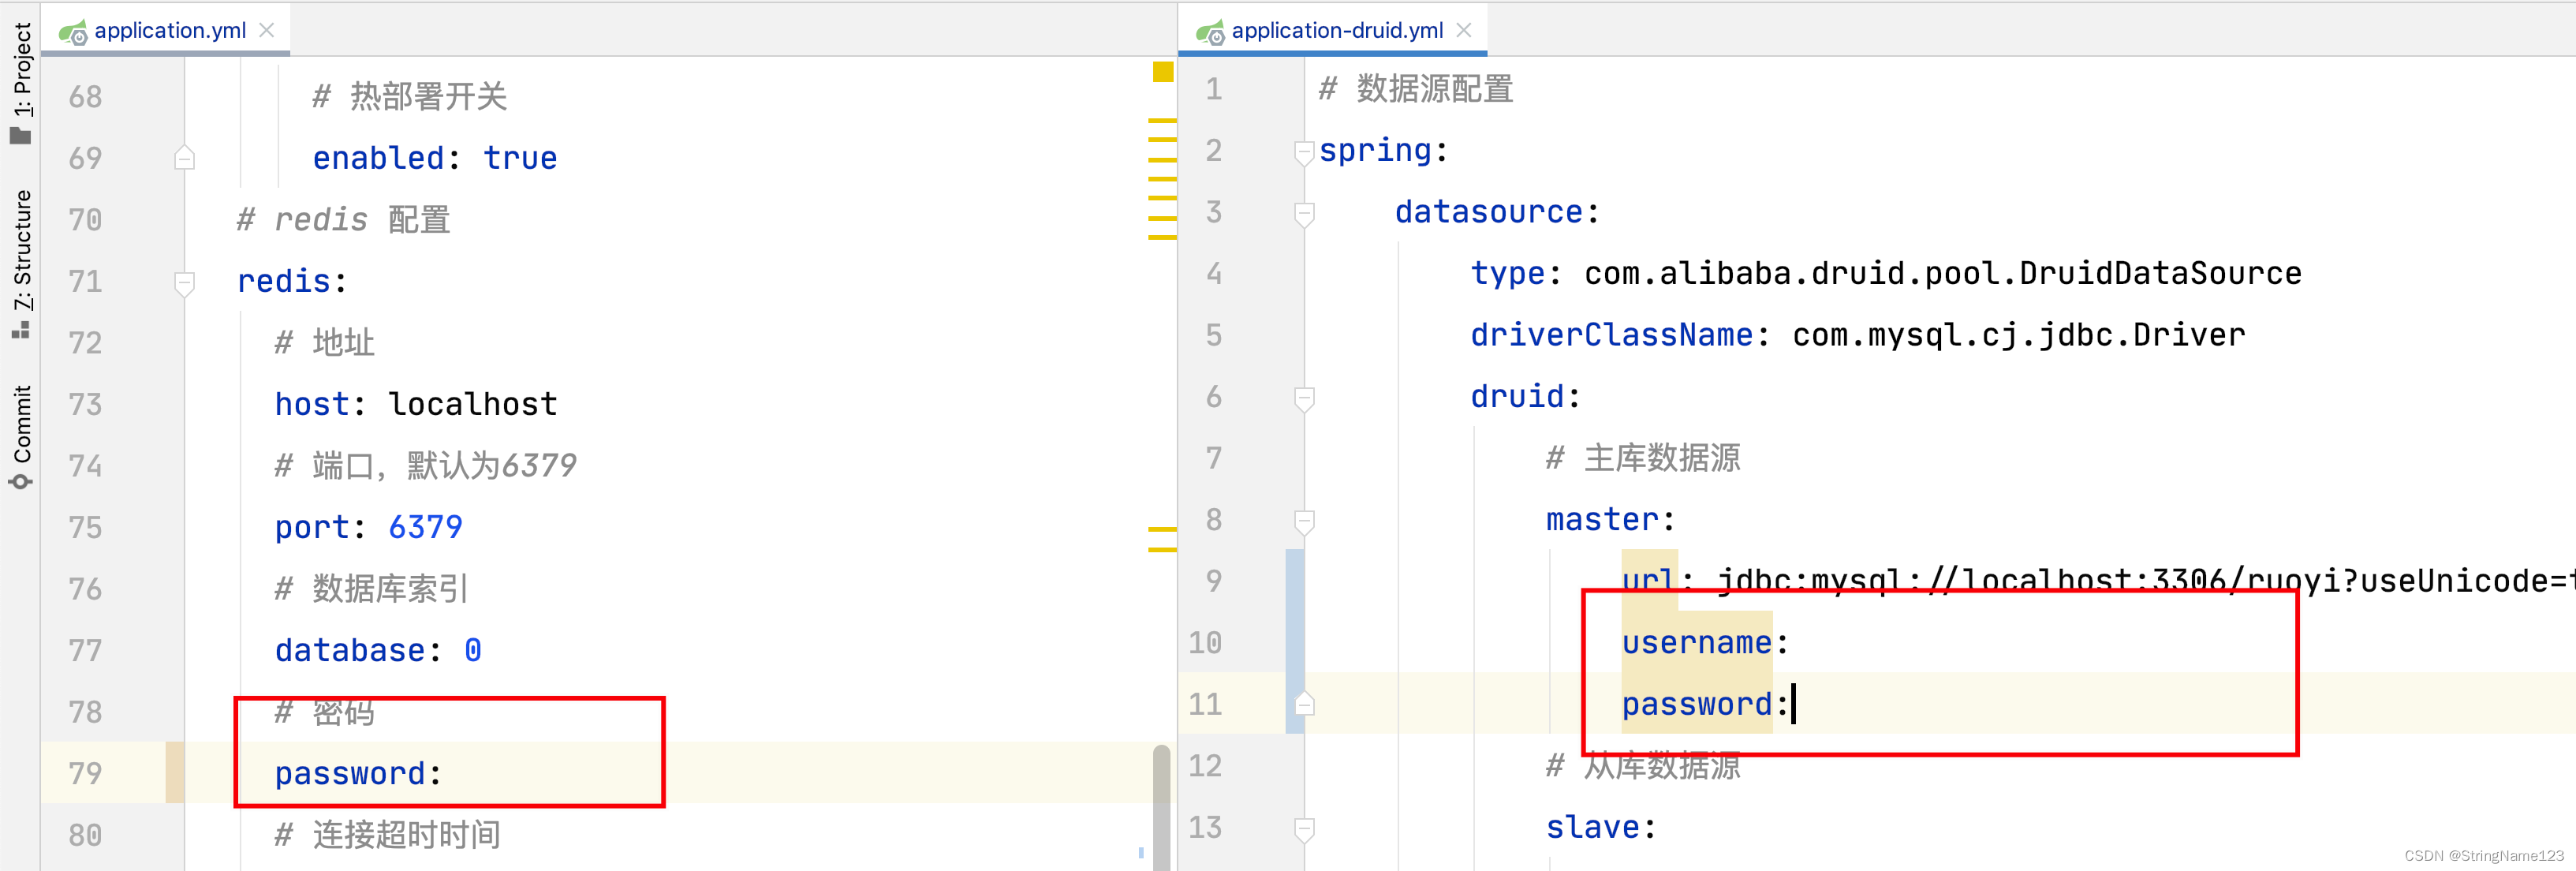
Task: Switch to application-druid.yml tab
Action: (x=1337, y=30)
